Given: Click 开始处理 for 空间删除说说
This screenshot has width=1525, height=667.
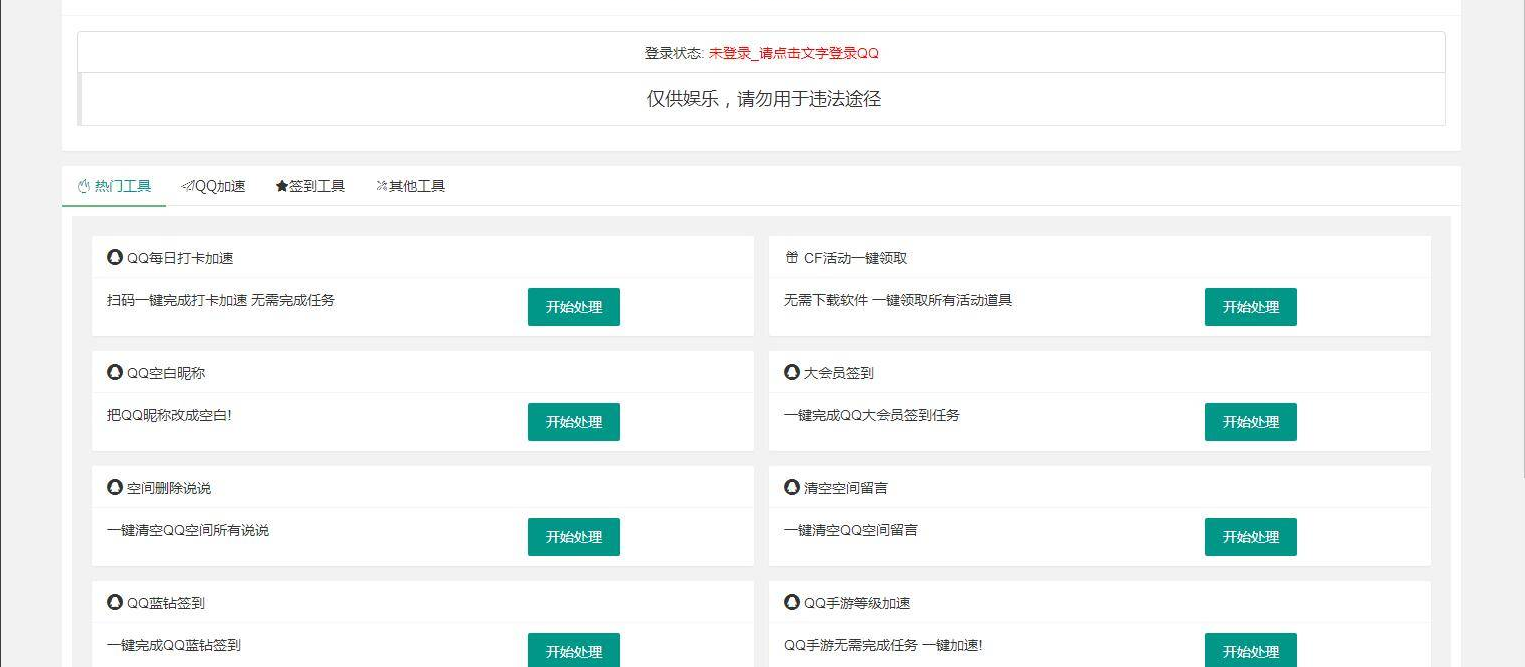Looking at the screenshot, I should [x=573, y=537].
